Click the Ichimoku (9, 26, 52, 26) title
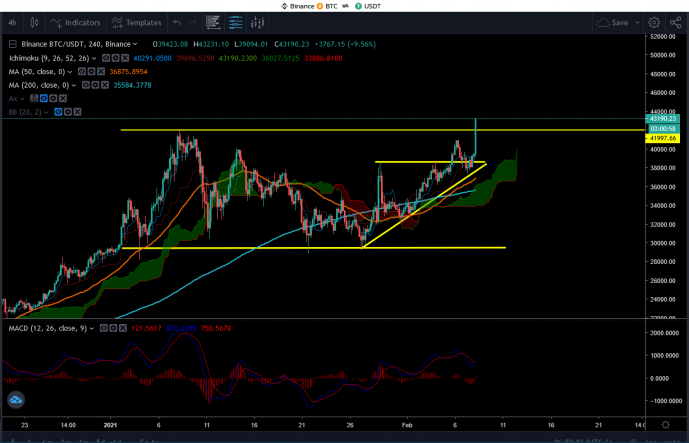689x443 pixels. pyautogui.click(x=50, y=58)
